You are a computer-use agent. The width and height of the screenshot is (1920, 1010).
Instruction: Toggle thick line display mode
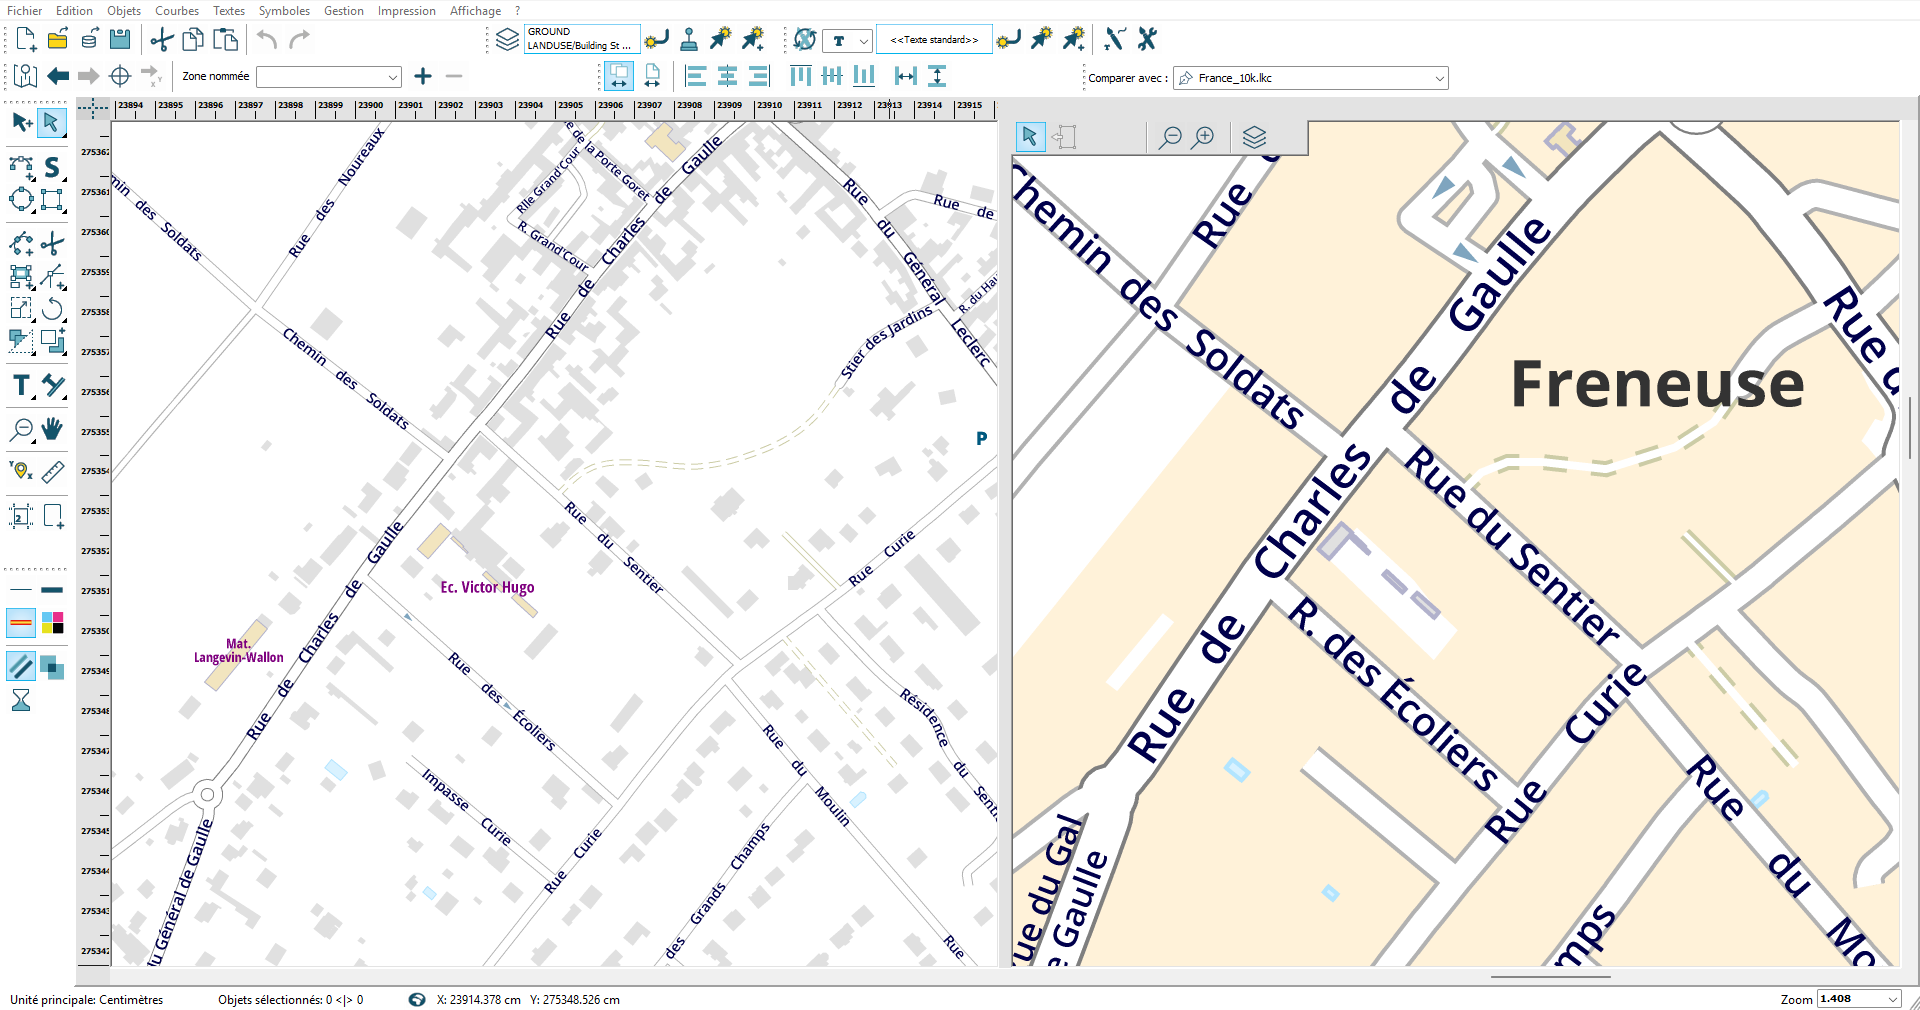click(x=52, y=590)
